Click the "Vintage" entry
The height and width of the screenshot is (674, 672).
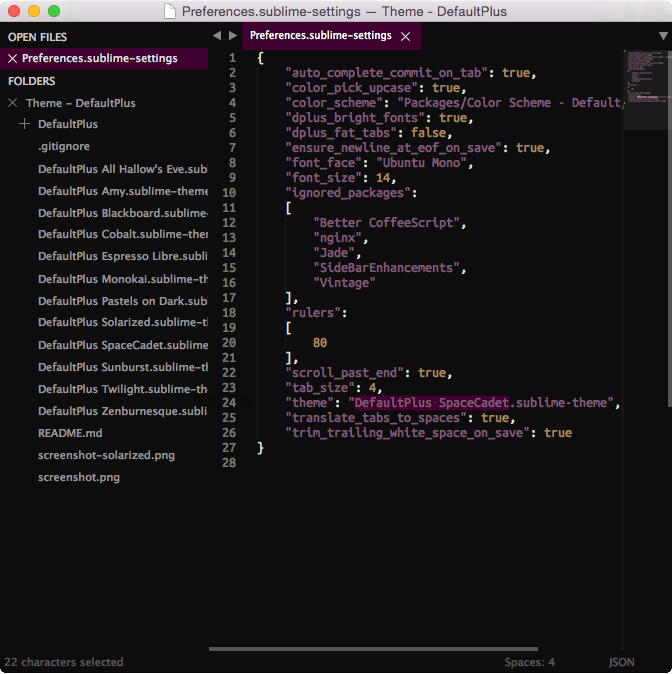click(344, 283)
